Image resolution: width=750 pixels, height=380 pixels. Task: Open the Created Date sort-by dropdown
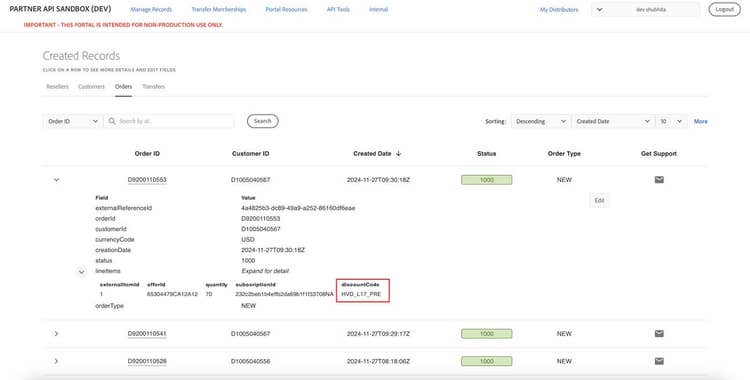point(613,121)
